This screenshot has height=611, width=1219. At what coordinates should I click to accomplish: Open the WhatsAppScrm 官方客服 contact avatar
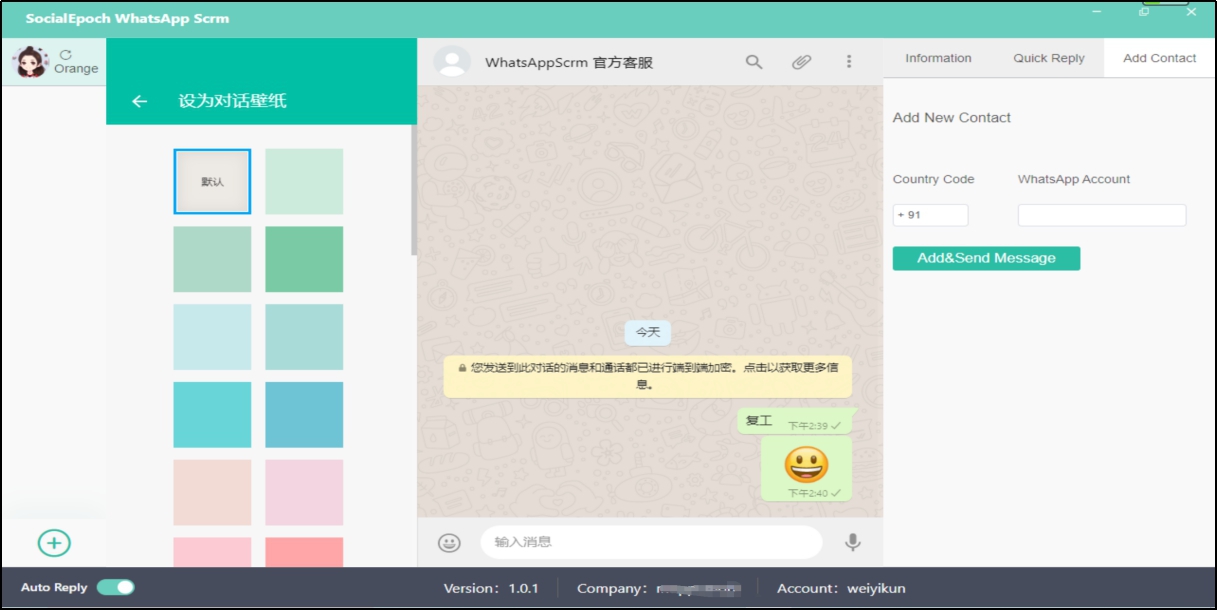[452, 62]
